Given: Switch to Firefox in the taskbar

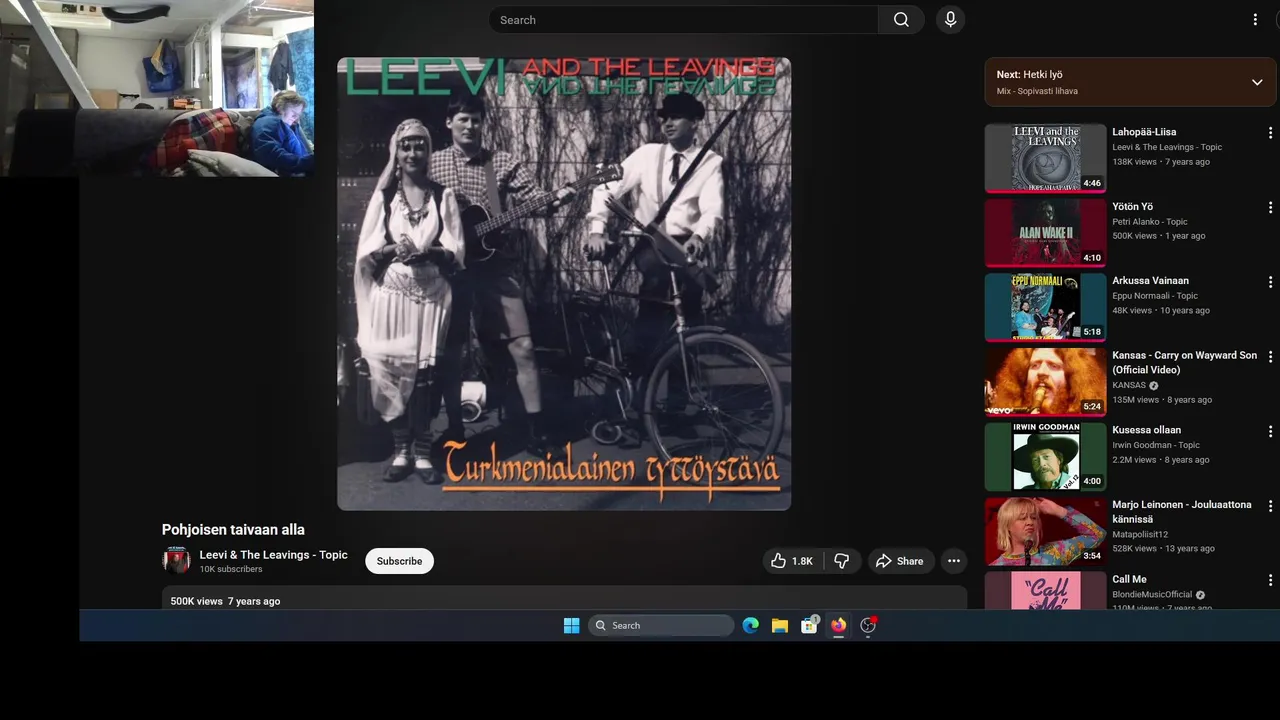Looking at the screenshot, I should [838, 626].
